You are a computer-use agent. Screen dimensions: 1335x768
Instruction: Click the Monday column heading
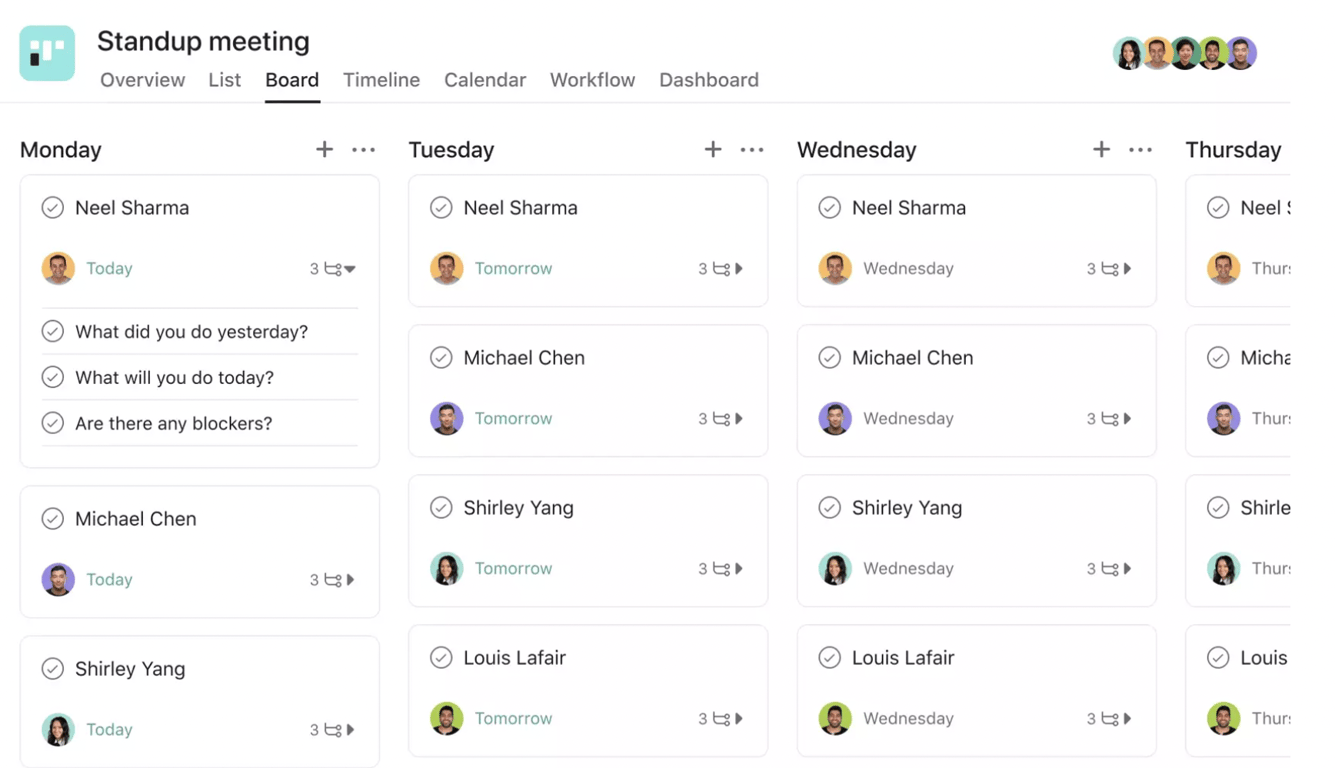coord(61,150)
